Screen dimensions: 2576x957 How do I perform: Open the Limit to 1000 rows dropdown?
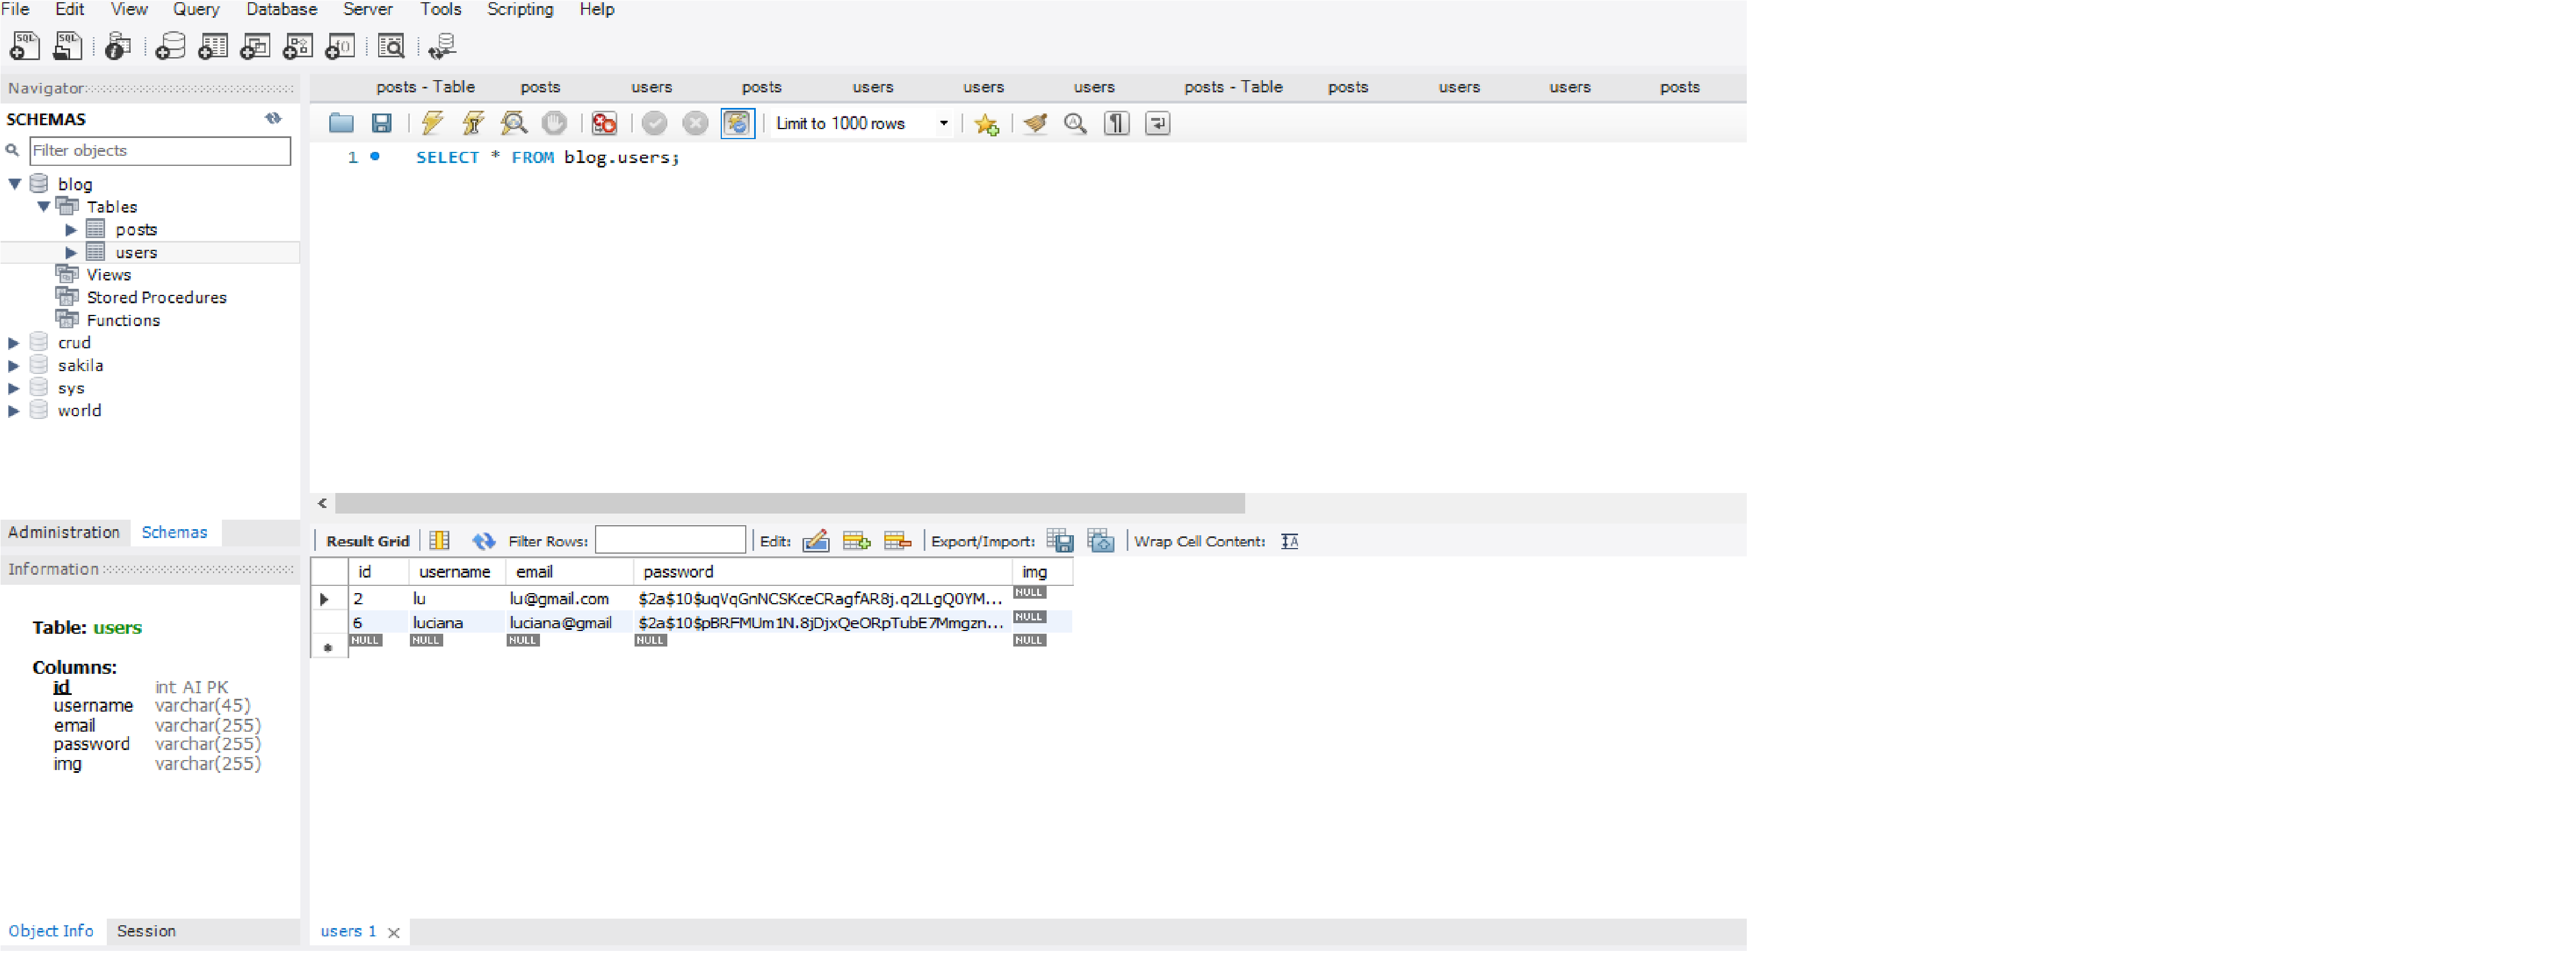click(x=942, y=123)
